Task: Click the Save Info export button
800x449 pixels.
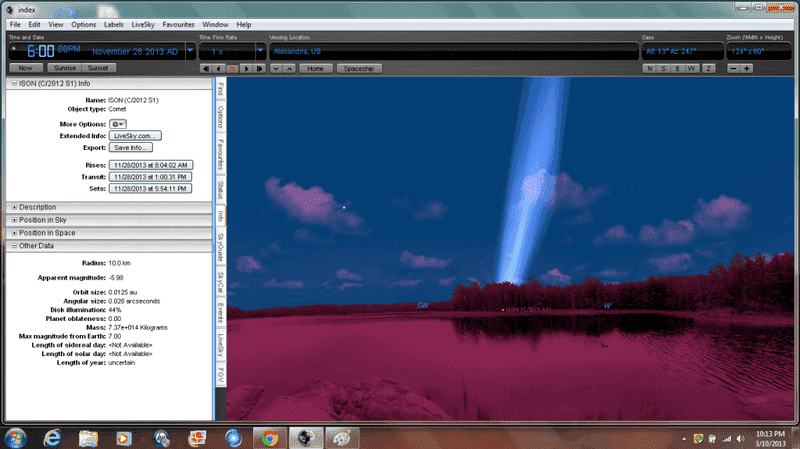Action: pos(131,147)
